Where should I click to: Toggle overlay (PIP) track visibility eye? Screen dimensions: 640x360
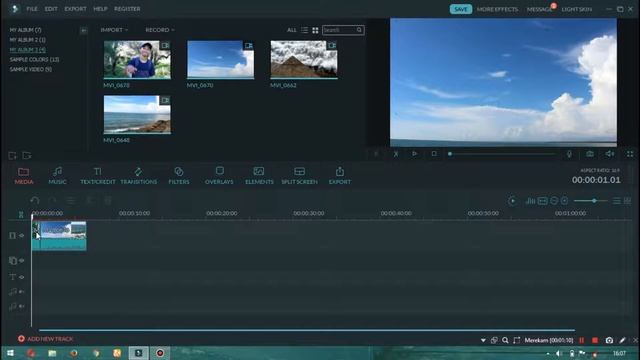tap(22, 260)
